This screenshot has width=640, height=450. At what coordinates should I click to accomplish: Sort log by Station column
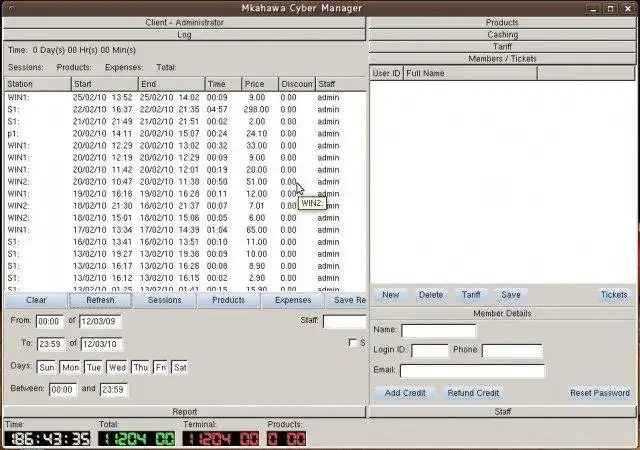tap(38, 84)
